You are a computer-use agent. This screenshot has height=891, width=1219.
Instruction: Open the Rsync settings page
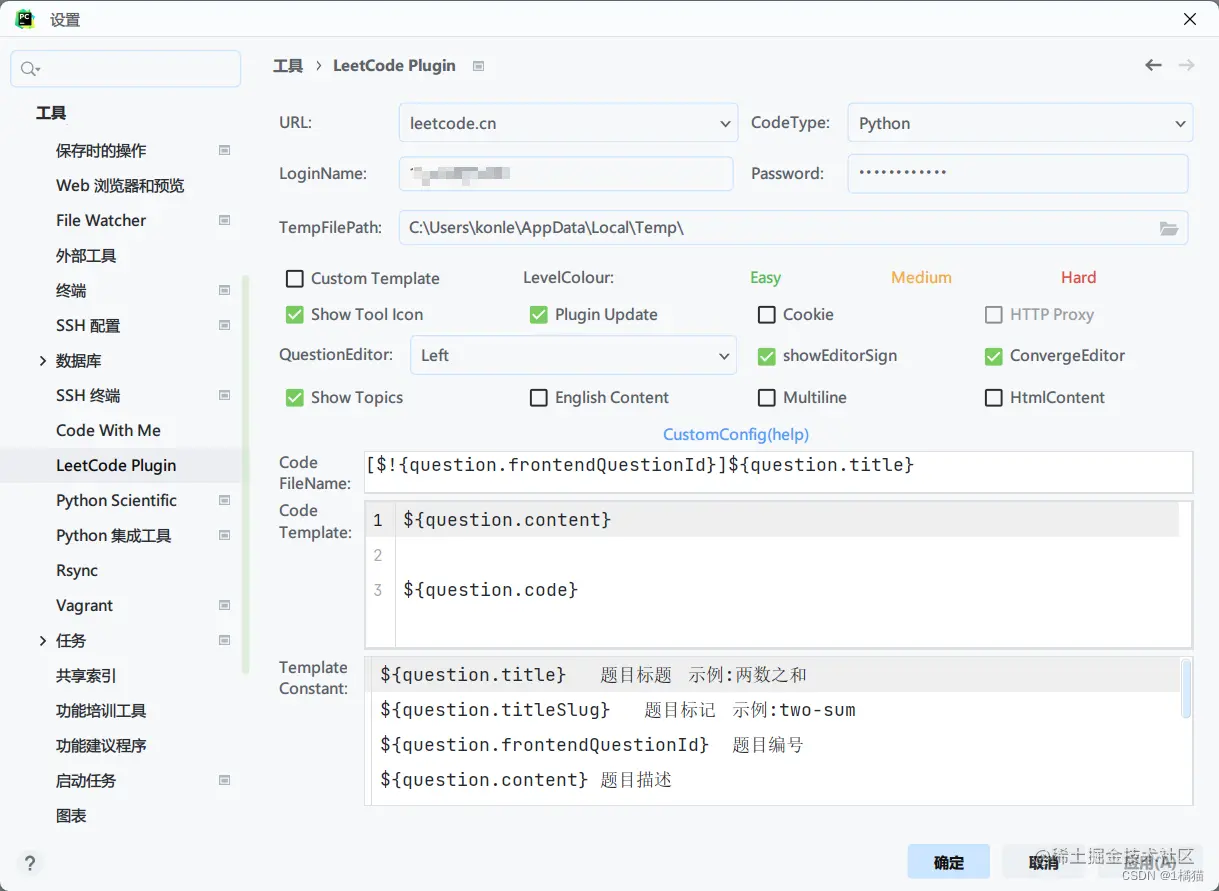tap(77, 570)
